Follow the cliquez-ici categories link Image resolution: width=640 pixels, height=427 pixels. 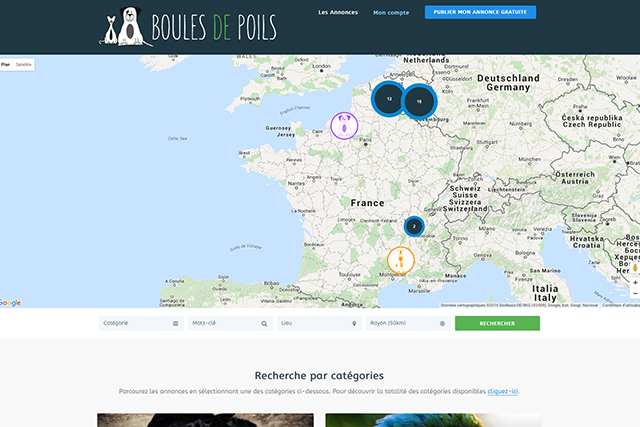tap(503, 391)
